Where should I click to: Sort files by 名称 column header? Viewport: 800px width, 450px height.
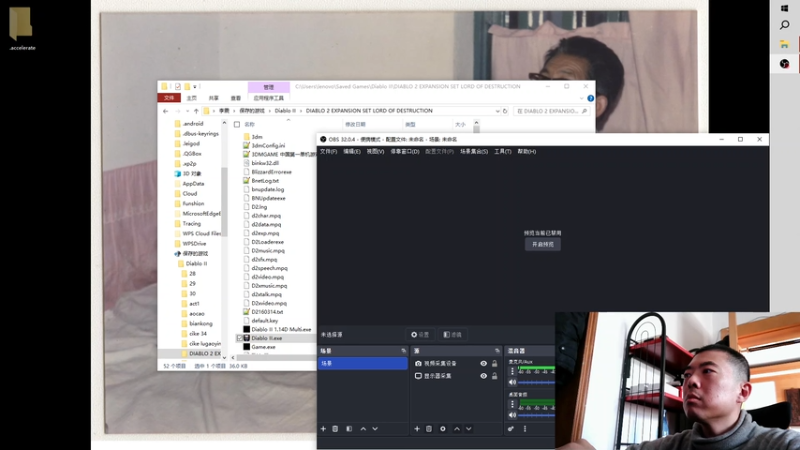(249, 124)
